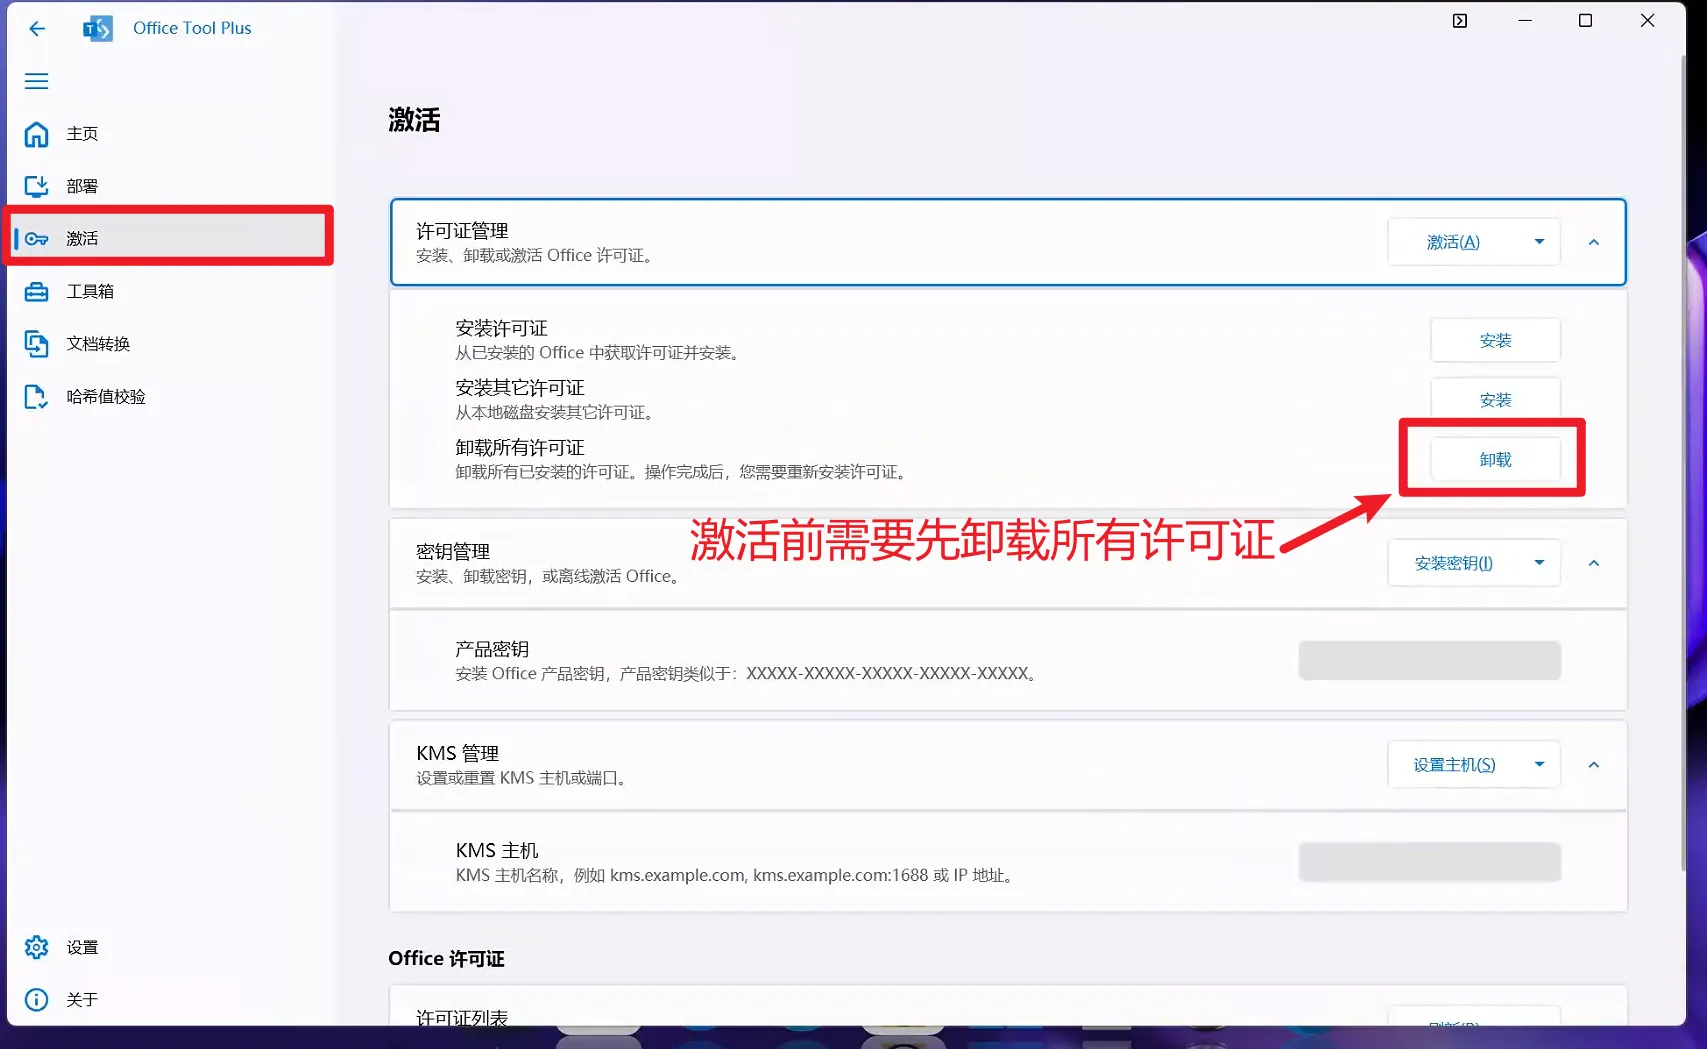Open the dropdown arrow beside 安装密钥(I)
Image resolution: width=1707 pixels, height=1049 pixels.
(x=1539, y=563)
